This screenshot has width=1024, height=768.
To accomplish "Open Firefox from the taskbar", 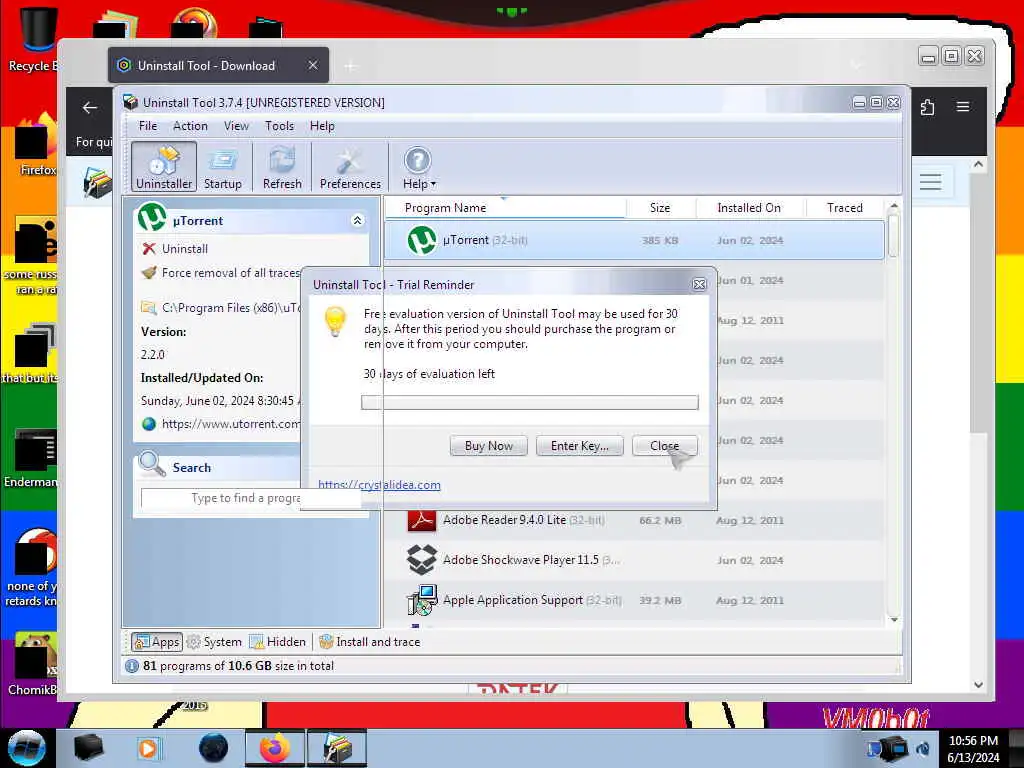I will point(275,748).
